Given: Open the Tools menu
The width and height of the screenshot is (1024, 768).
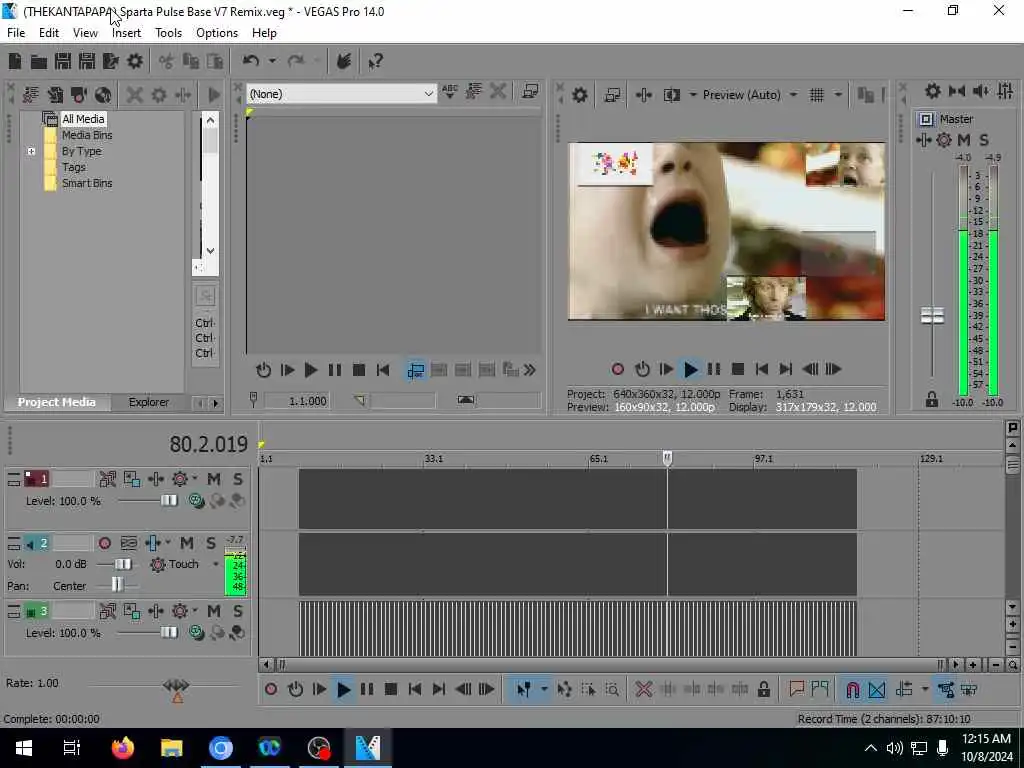Looking at the screenshot, I should point(168,33).
